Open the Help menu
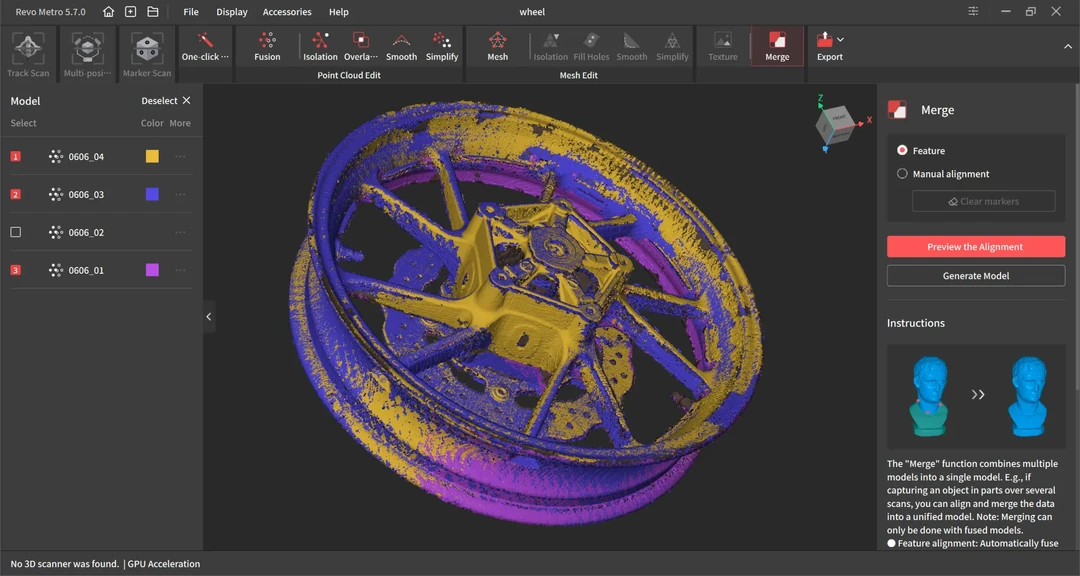Viewport: 1080px width, 576px height. [x=339, y=12]
